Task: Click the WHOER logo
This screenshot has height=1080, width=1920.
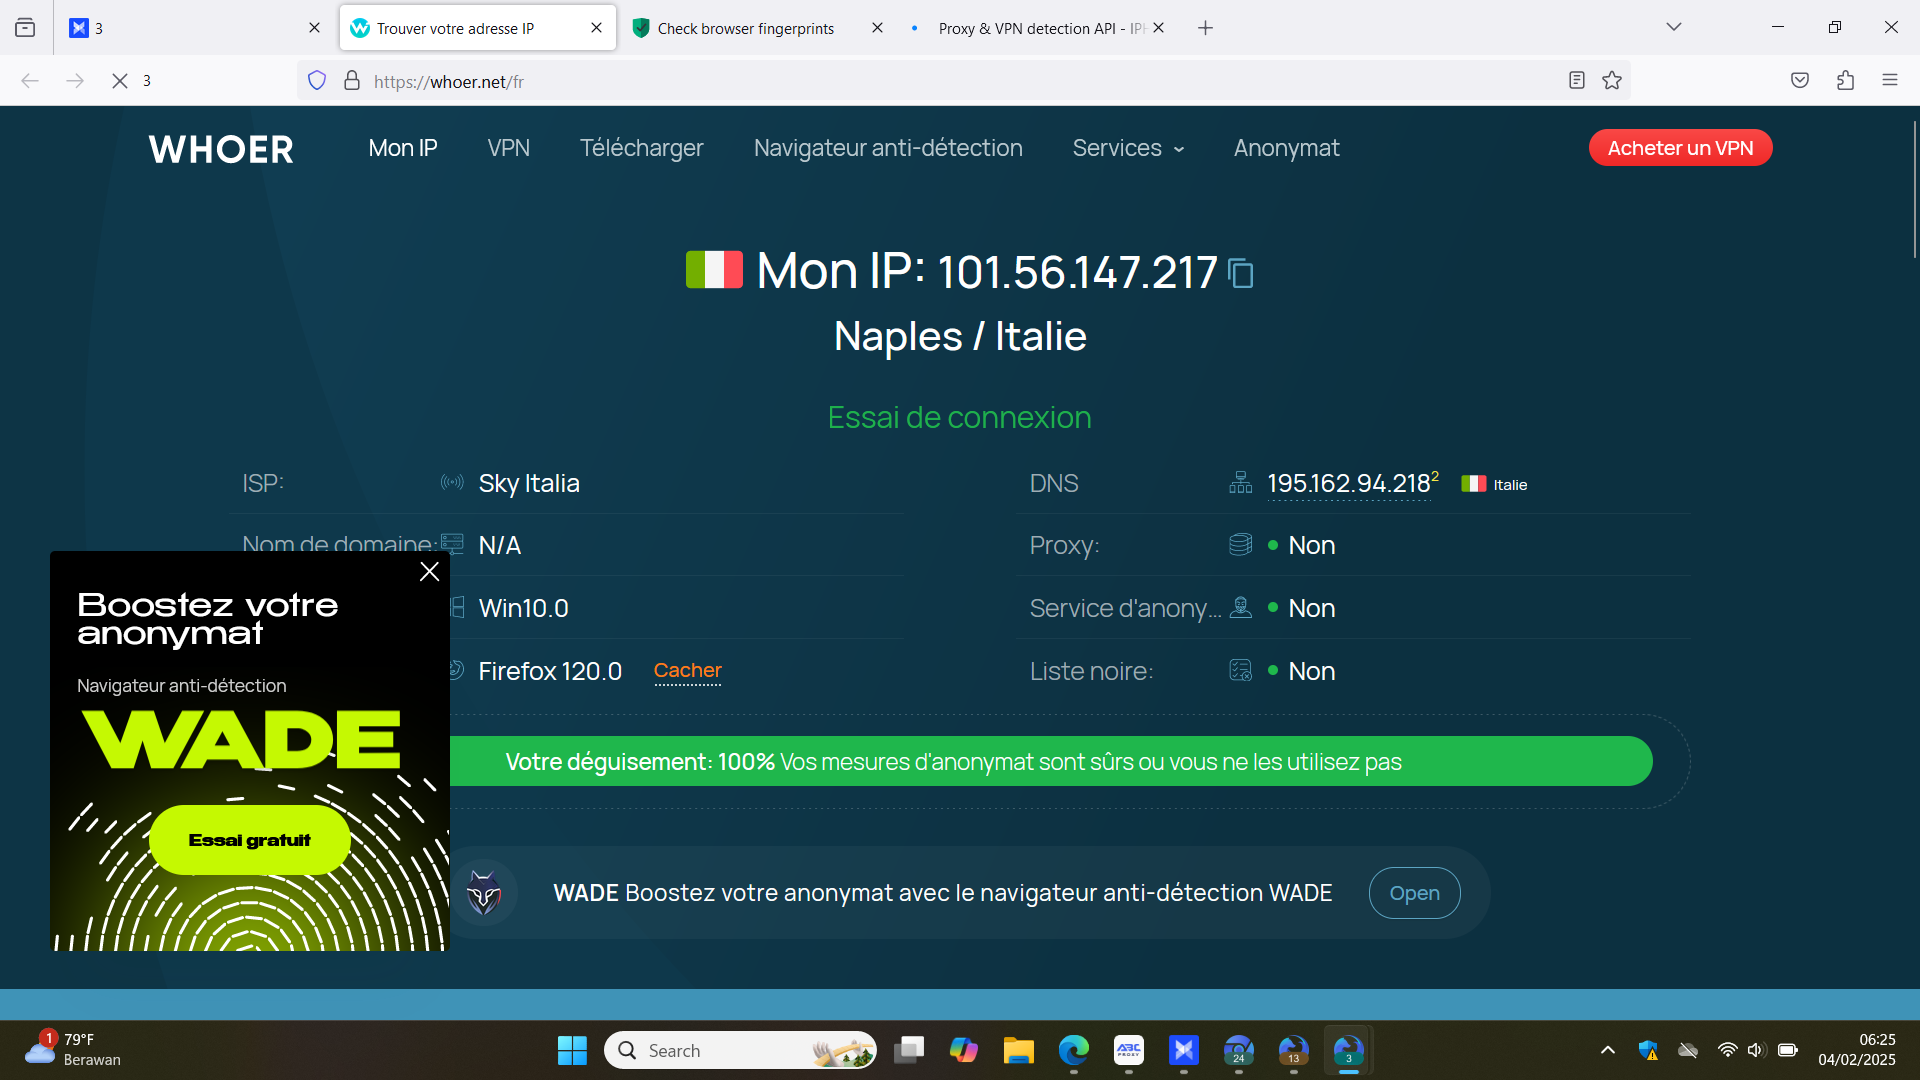Action: click(x=222, y=149)
